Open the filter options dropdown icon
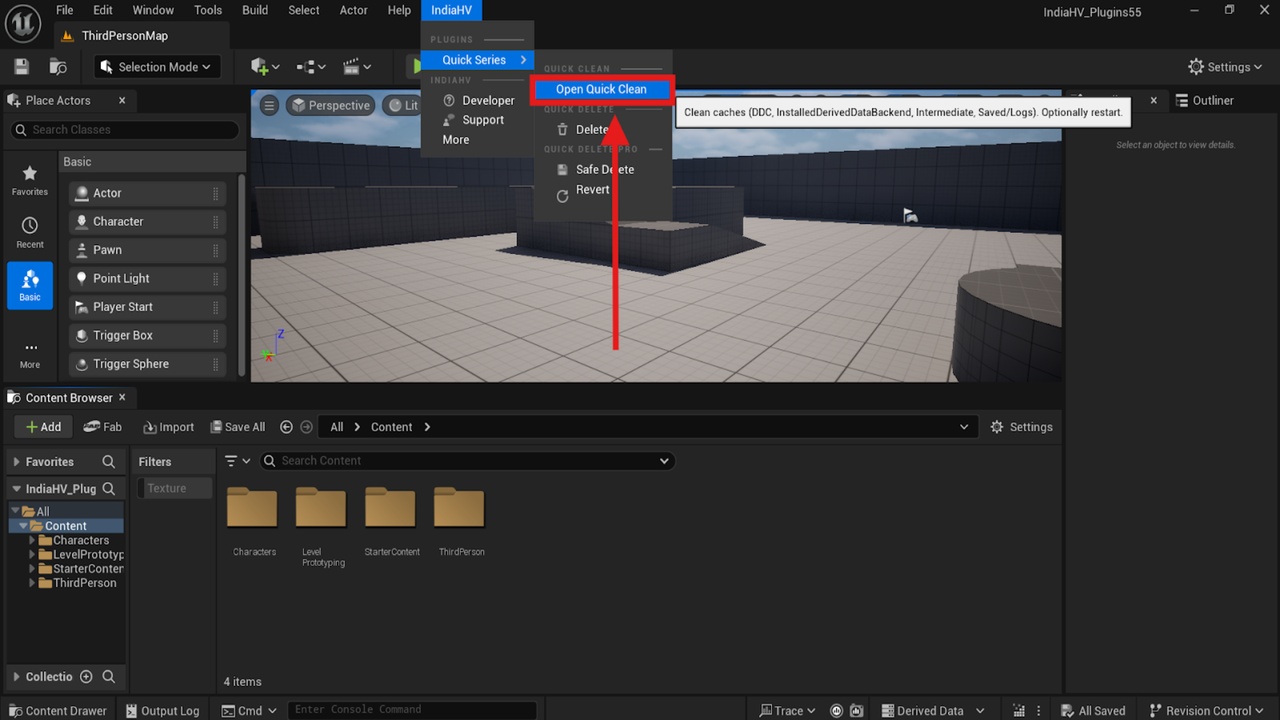Screen dimensions: 1280x720 (237, 461)
